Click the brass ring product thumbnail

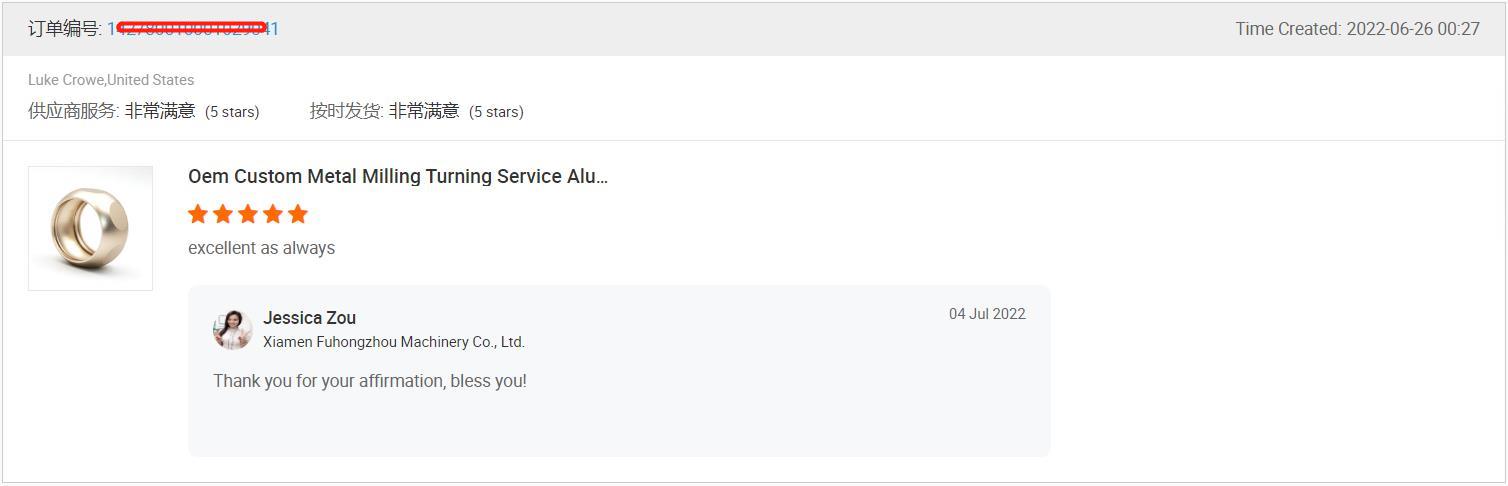coord(90,228)
